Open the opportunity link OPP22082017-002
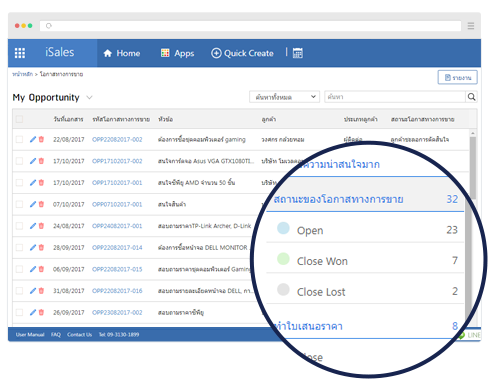Screen dimensions: 488x379 click(x=117, y=139)
